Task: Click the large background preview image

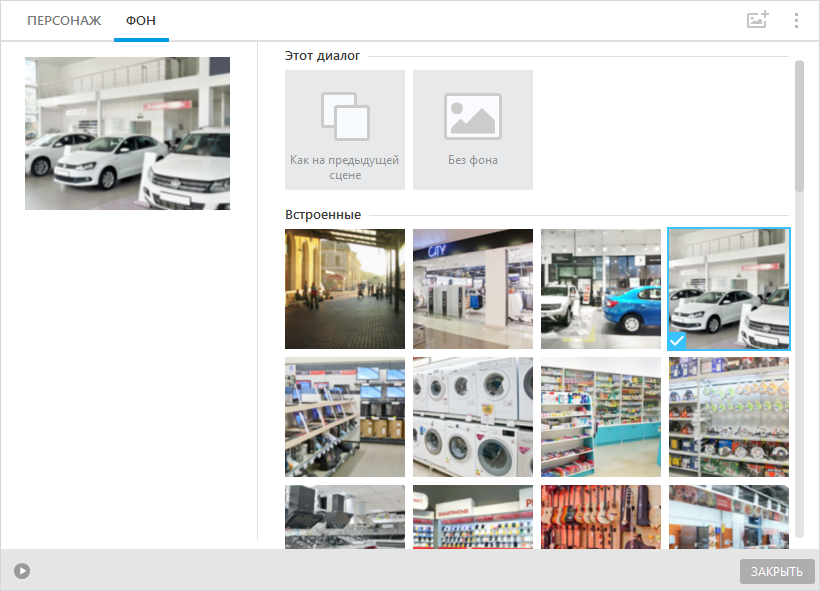Action: [x=128, y=133]
